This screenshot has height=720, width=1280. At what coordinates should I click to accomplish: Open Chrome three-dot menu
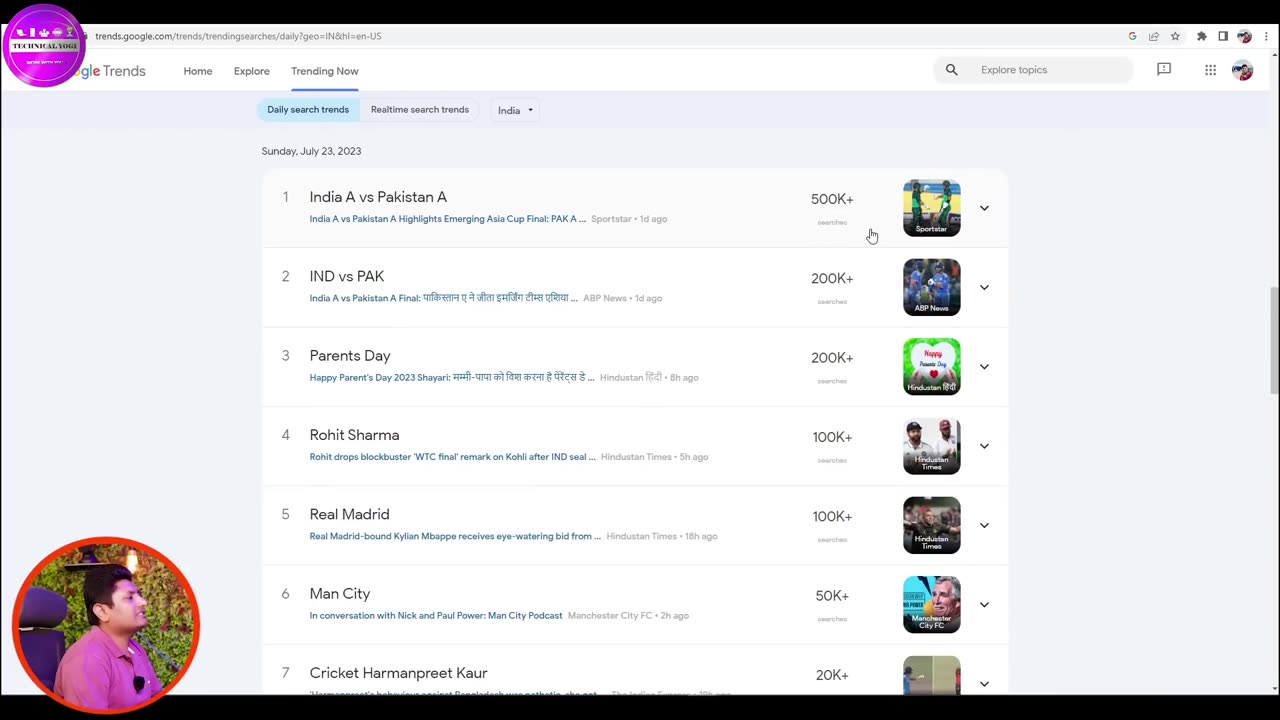coord(1266,36)
